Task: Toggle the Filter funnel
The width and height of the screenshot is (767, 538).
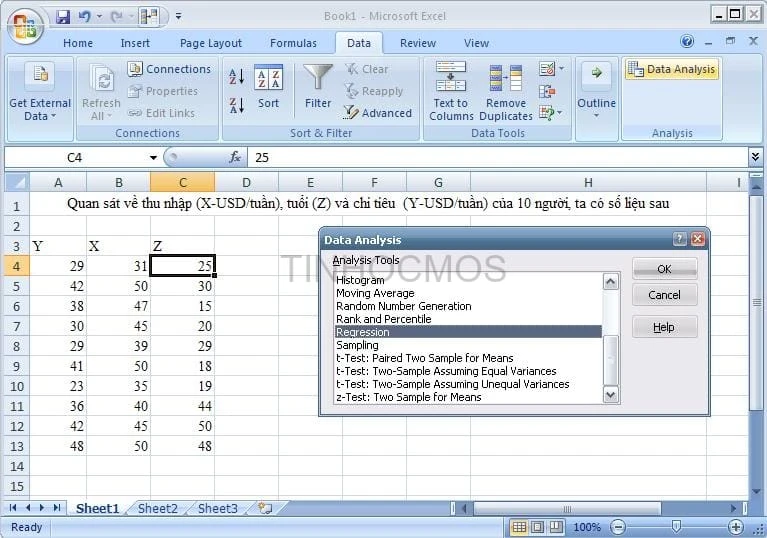Action: click(x=318, y=86)
